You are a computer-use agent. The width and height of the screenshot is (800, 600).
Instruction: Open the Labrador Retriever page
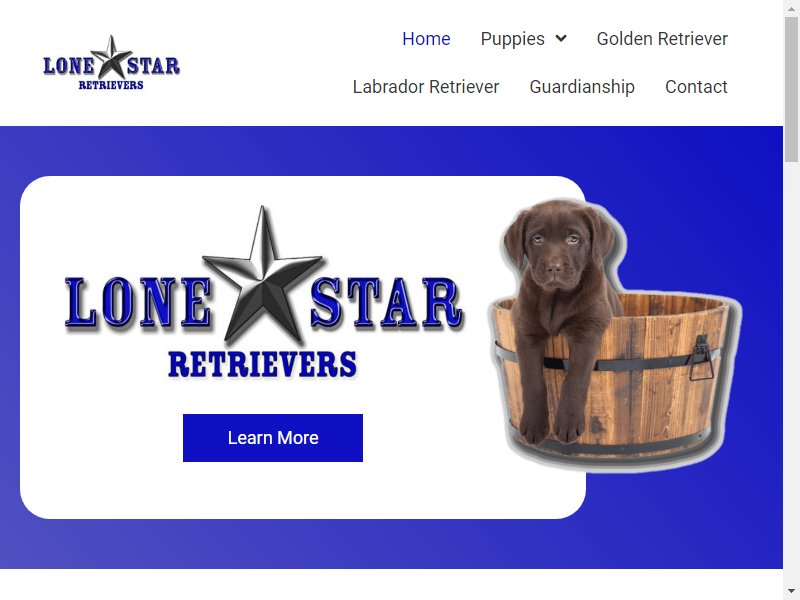pyautogui.click(x=426, y=87)
